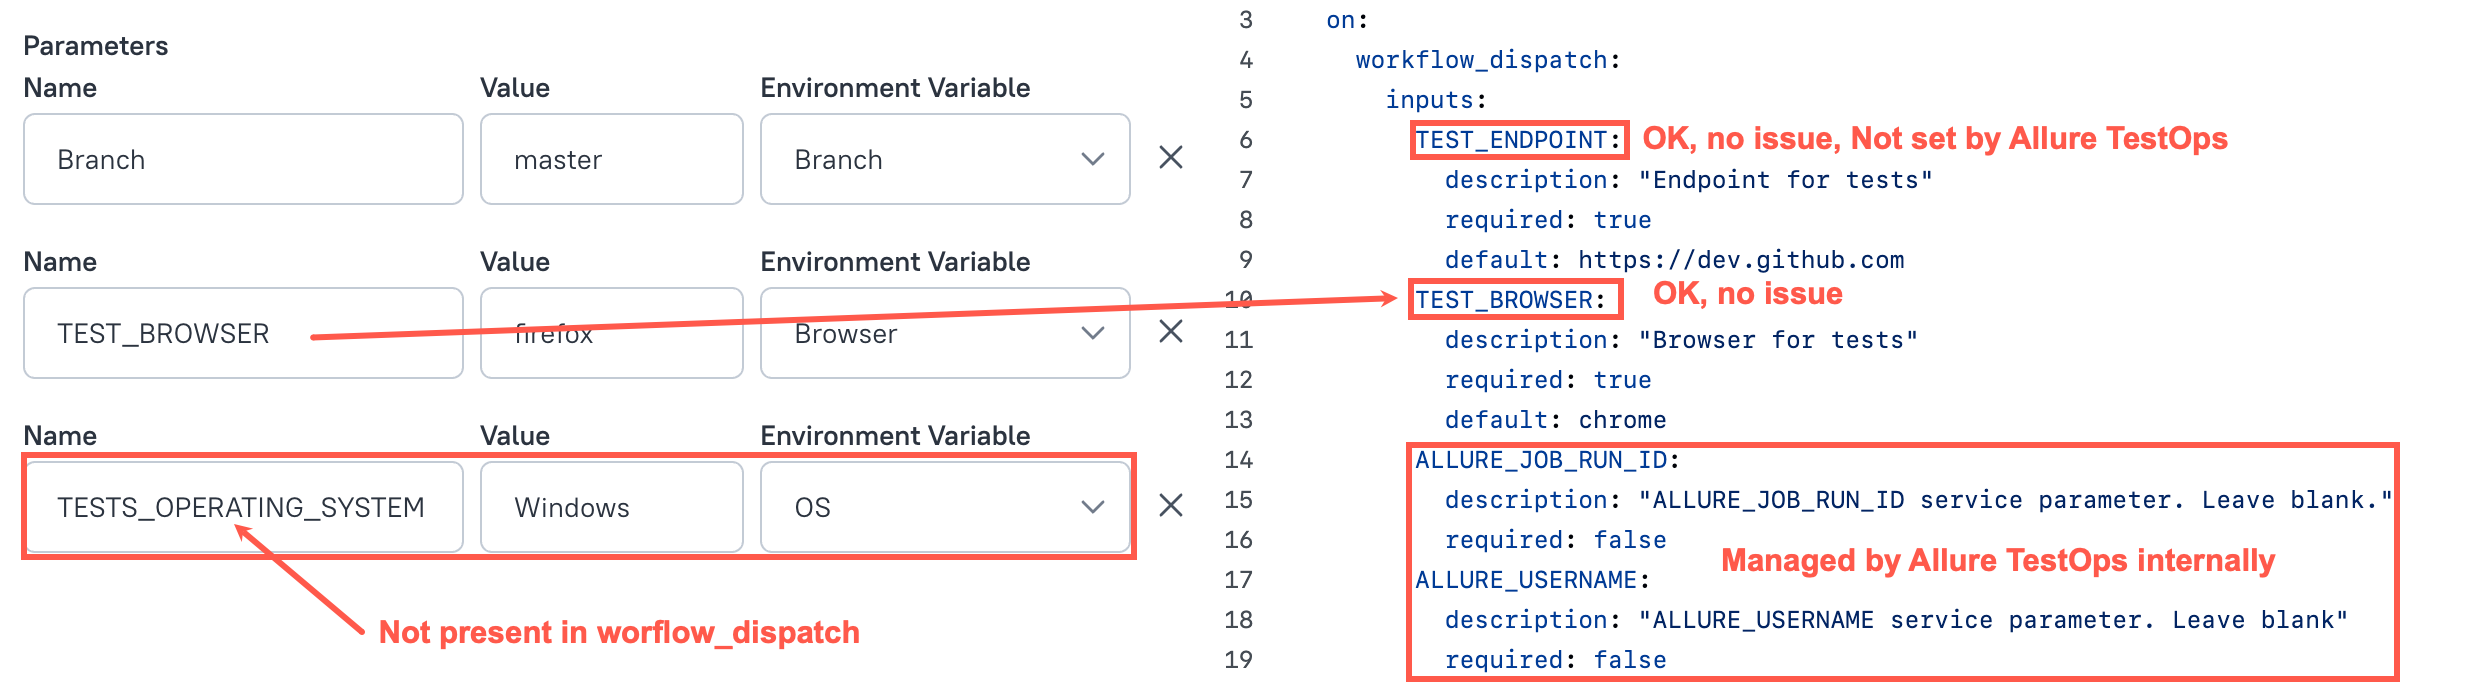Screen dimensions: 2472x690
Task: Click the "Endpoint for tests" description string
Action: (x=1785, y=180)
